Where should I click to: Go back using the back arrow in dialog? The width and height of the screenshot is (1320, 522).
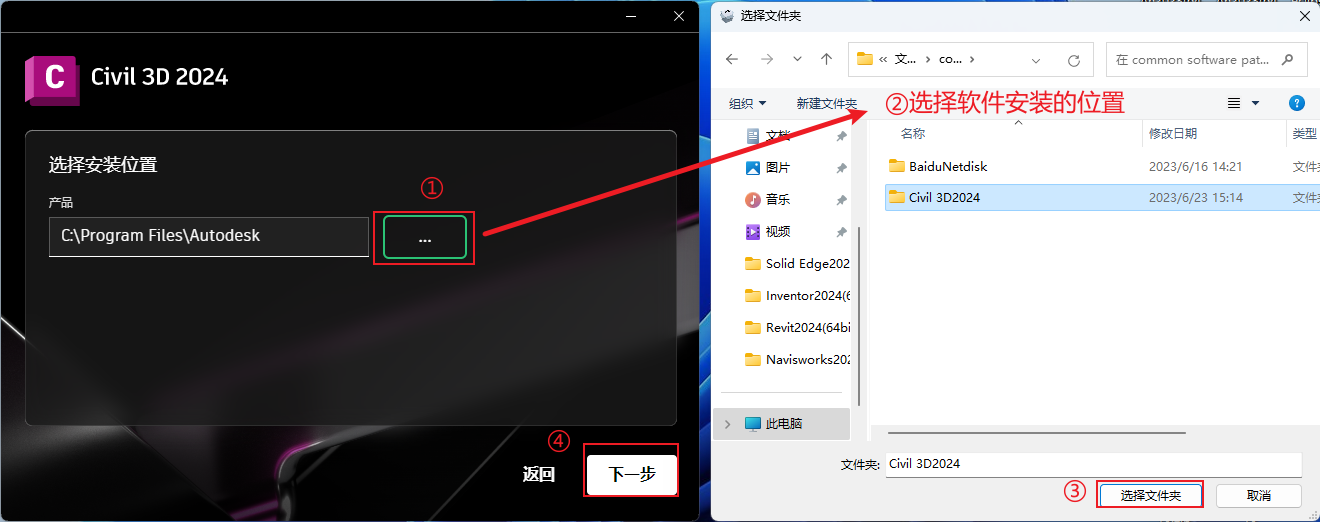pyautogui.click(x=732, y=59)
